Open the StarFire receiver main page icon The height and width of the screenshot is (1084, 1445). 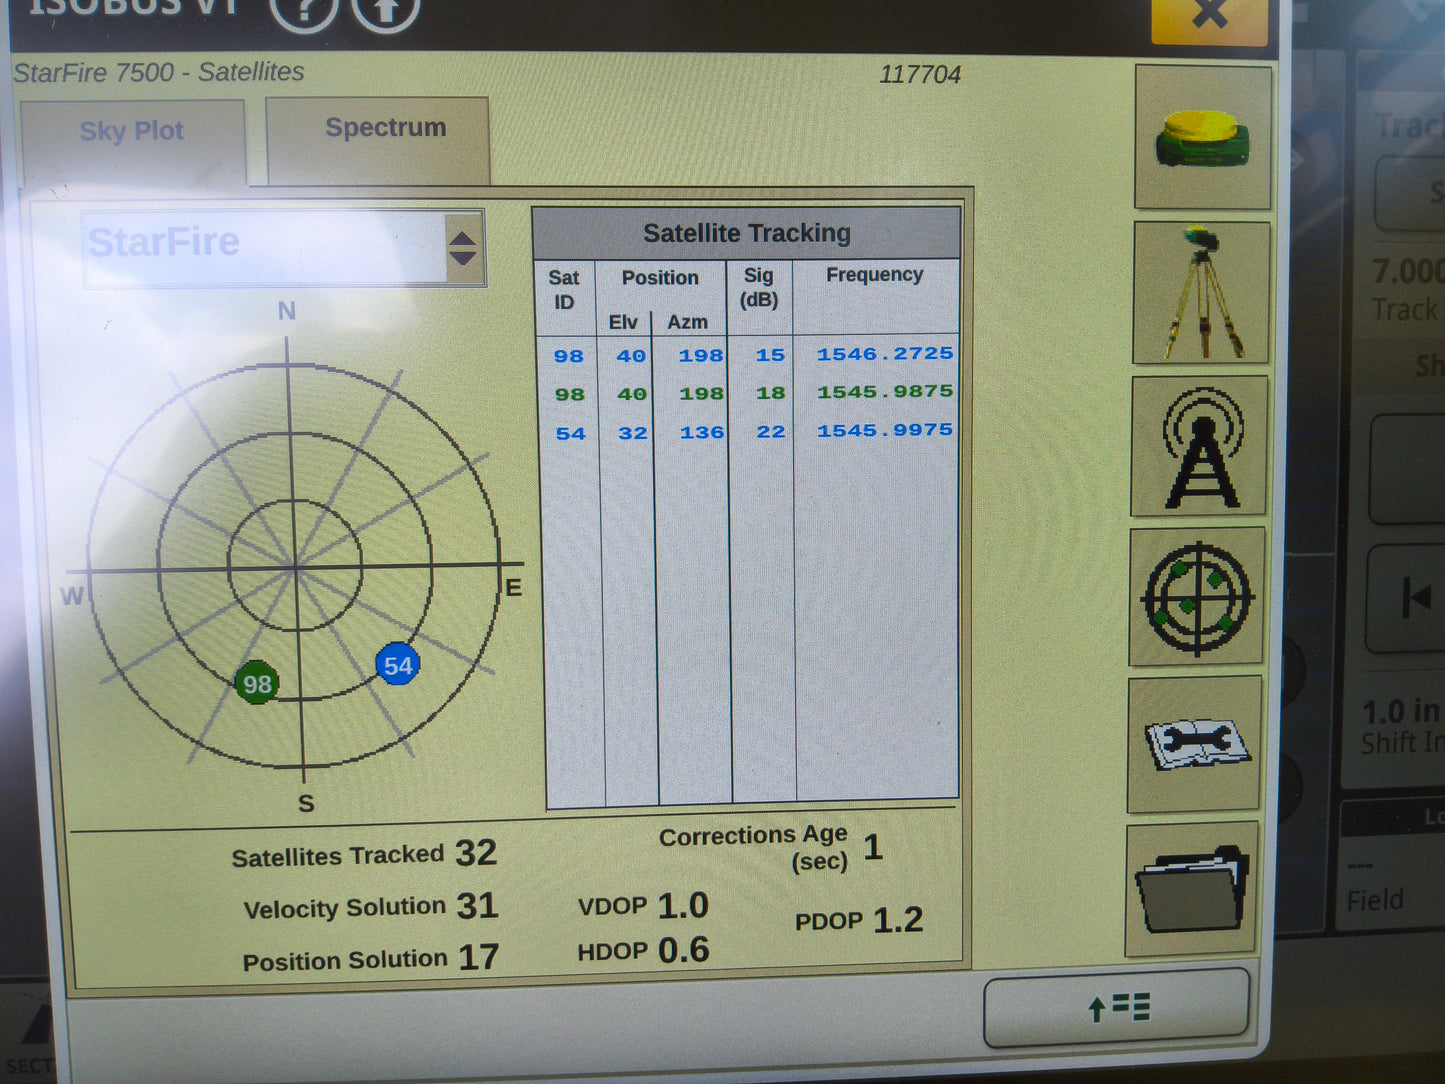coord(1204,137)
